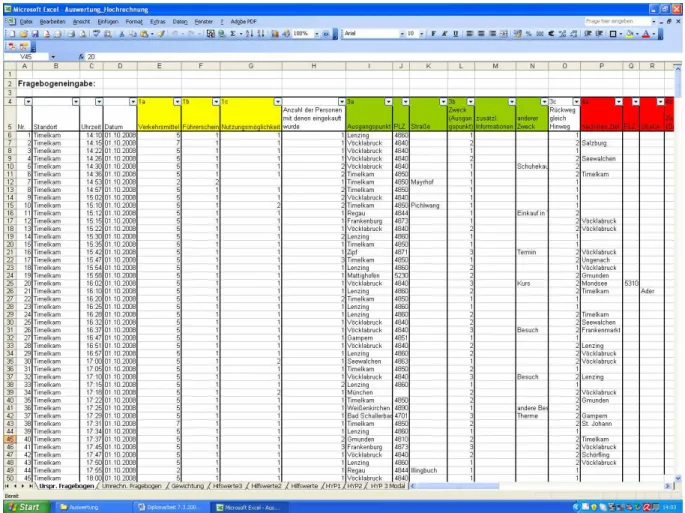This screenshot has width=685, height=513.
Task: Click the Windows Start button
Action: pos(25,507)
